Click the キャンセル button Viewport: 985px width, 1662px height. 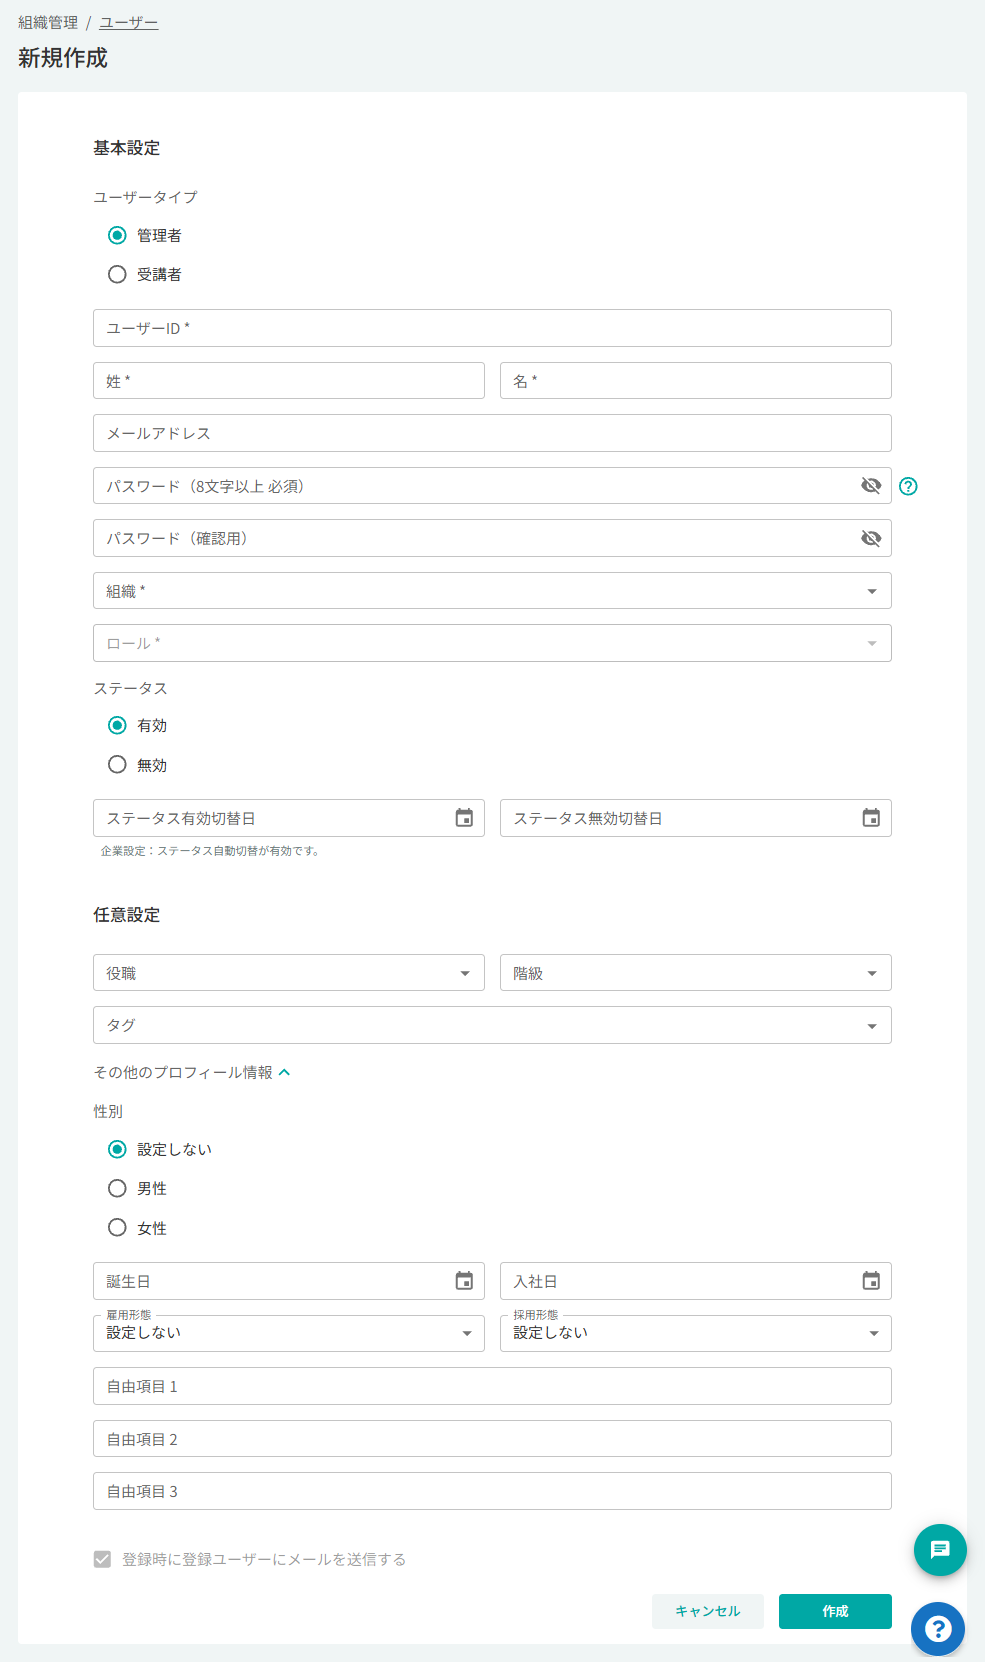(x=708, y=1611)
